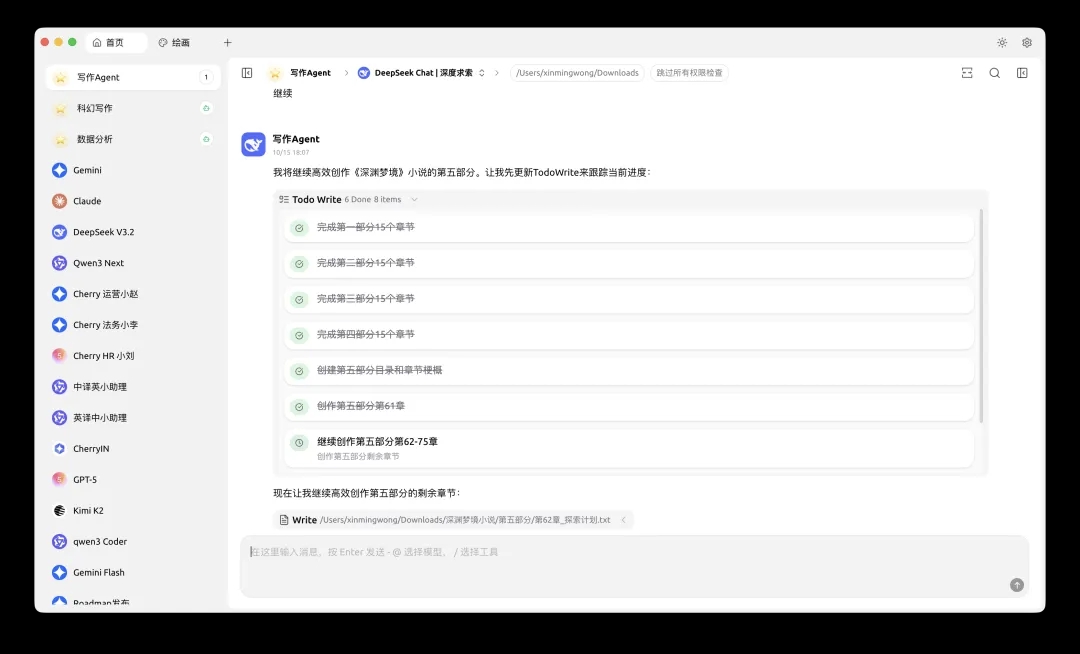This screenshot has width=1080, height=654.
Task: Select the Gemini assistant icon
Action: click(59, 170)
